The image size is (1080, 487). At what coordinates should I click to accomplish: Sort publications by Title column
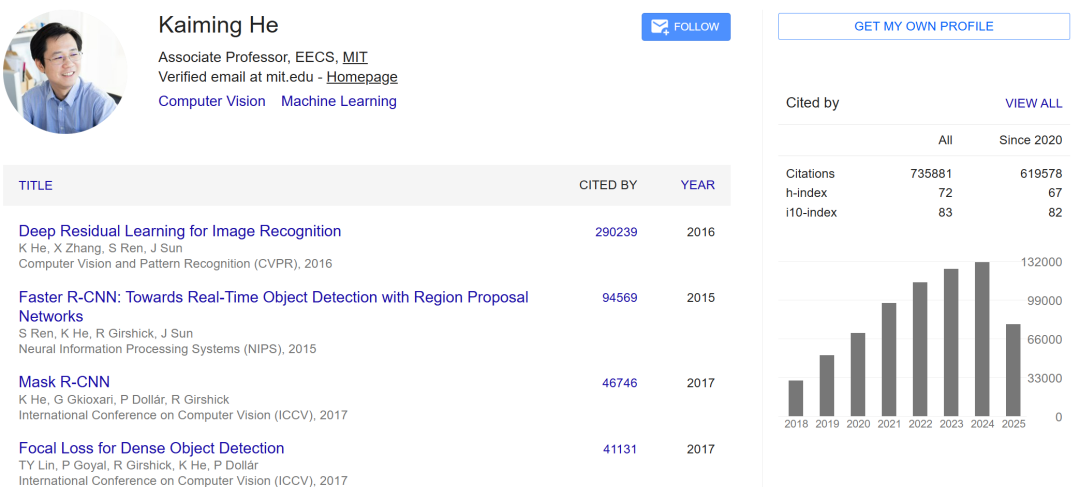click(36, 185)
